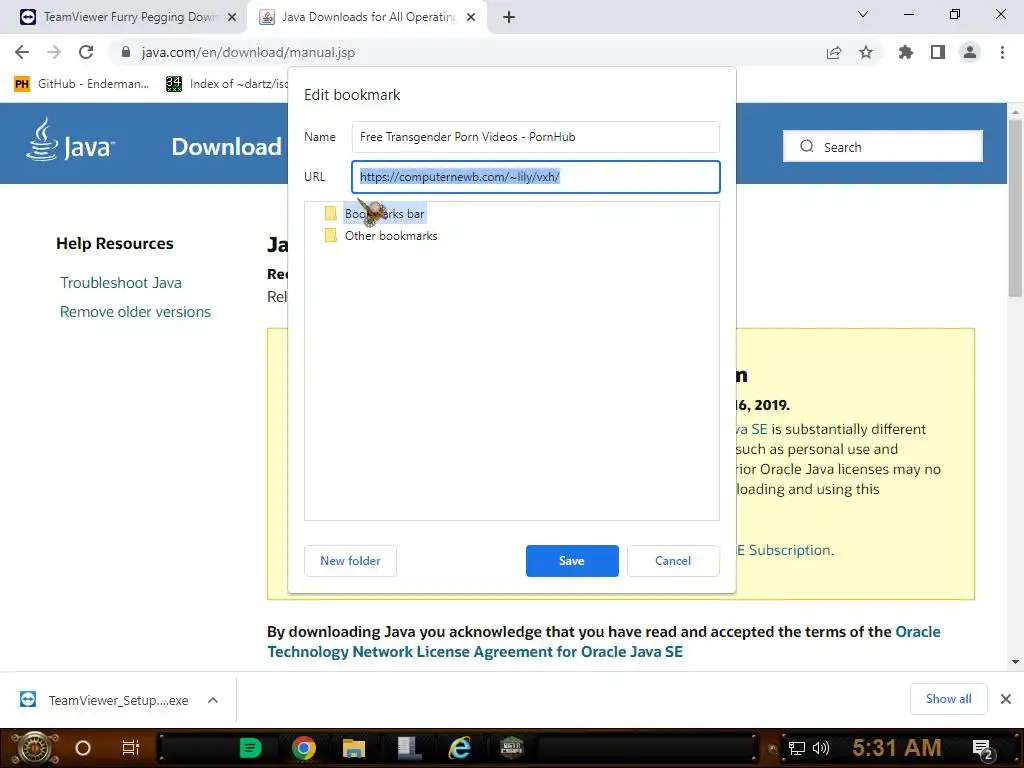Open GitHub - Enderman bookmark
The width and height of the screenshot is (1024, 768).
pos(82,84)
